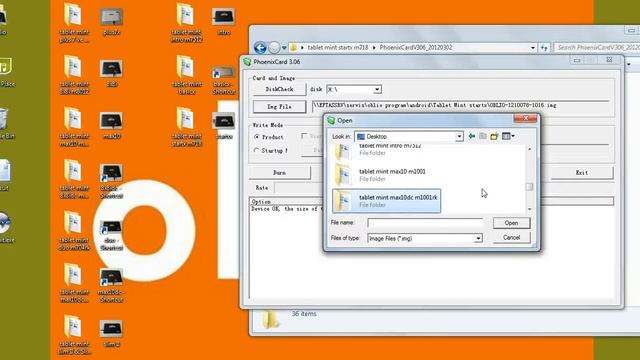Click PhoenixCardV306_20120302 in the address bar
The width and height of the screenshot is (640, 360).
(x=416, y=48)
